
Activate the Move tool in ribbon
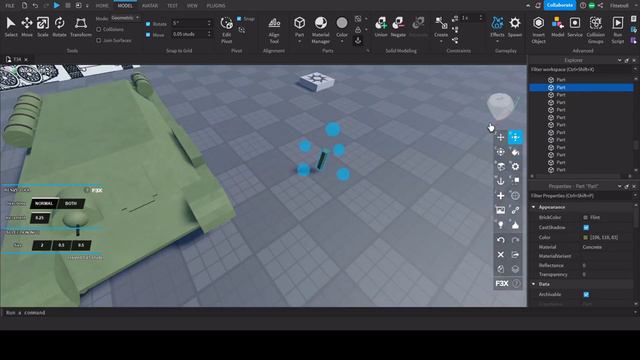[27, 27]
